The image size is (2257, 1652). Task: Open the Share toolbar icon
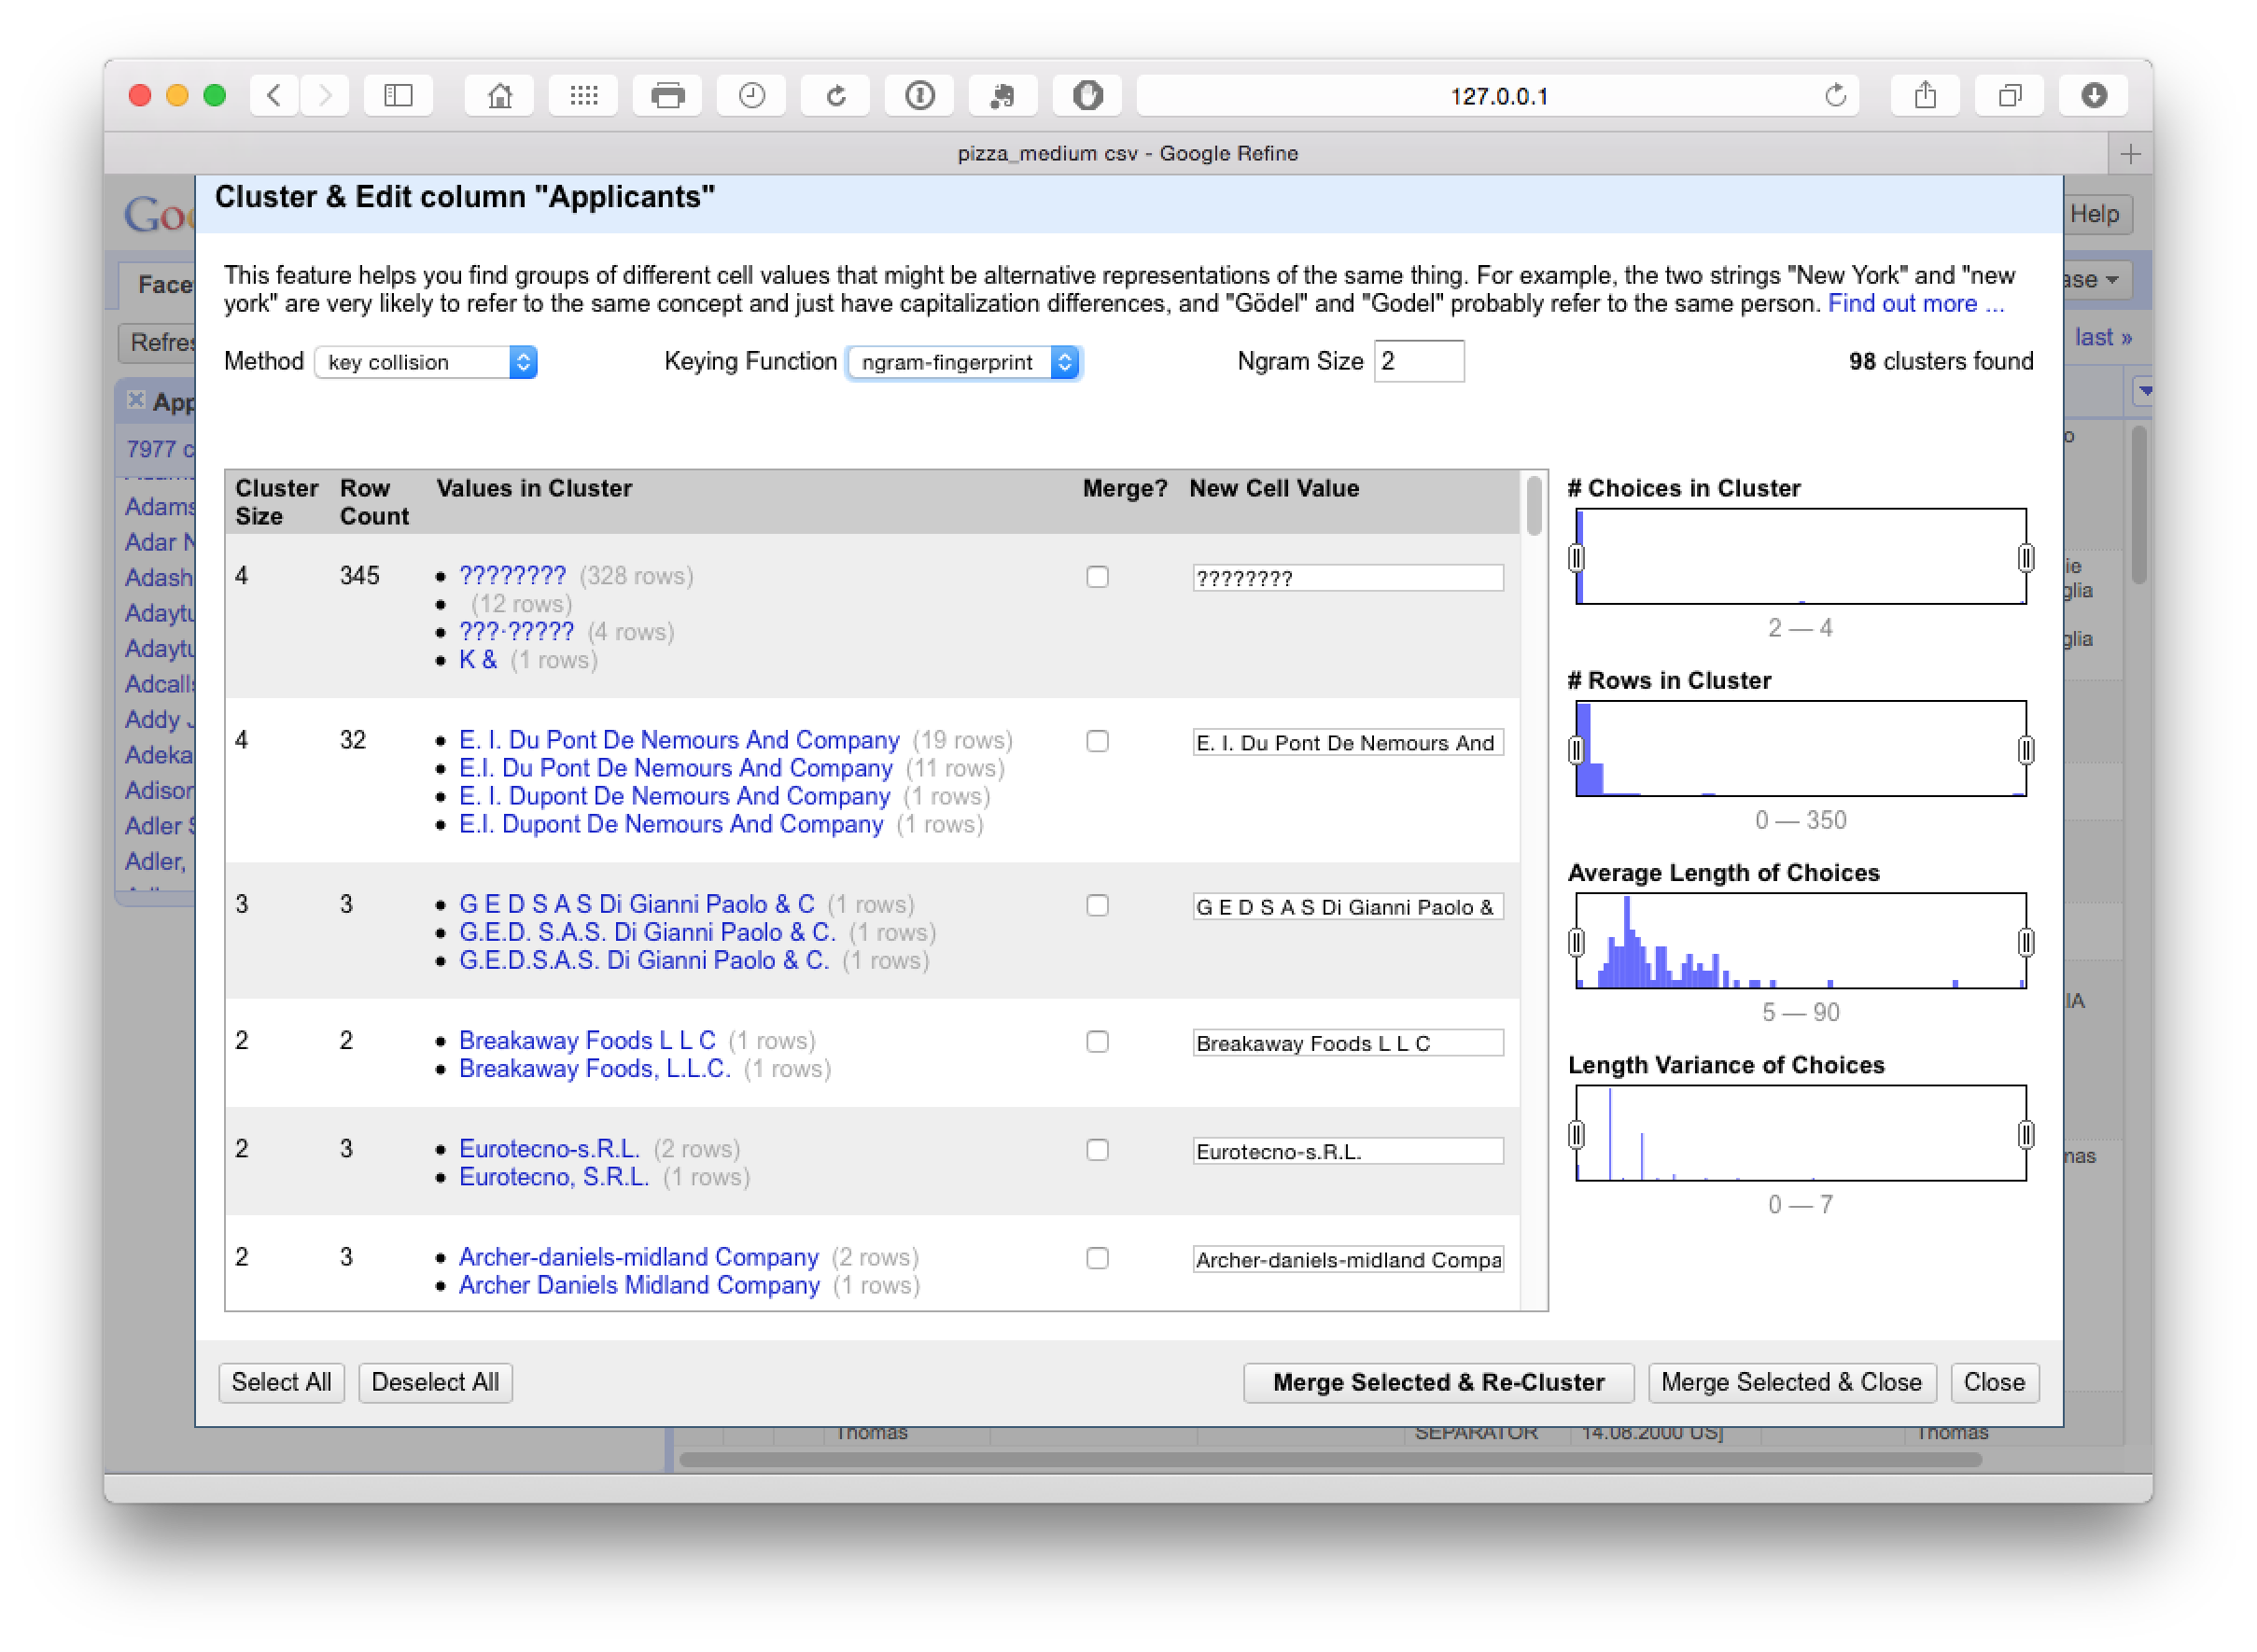pyautogui.click(x=1925, y=96)
